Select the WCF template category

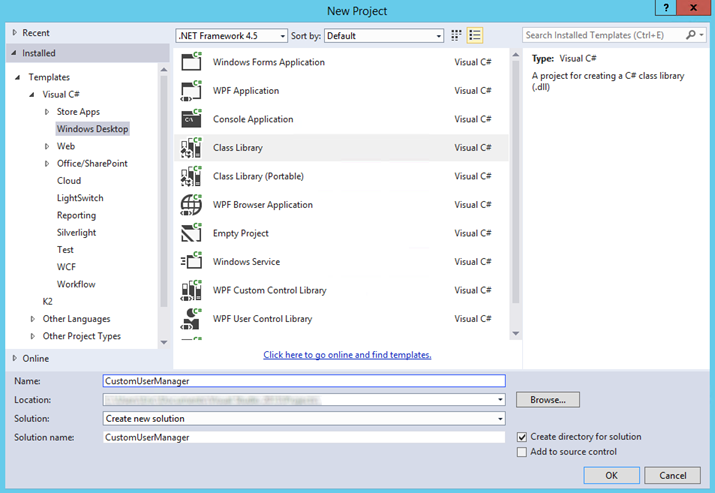pyautogui.click(x=66, y=267)
